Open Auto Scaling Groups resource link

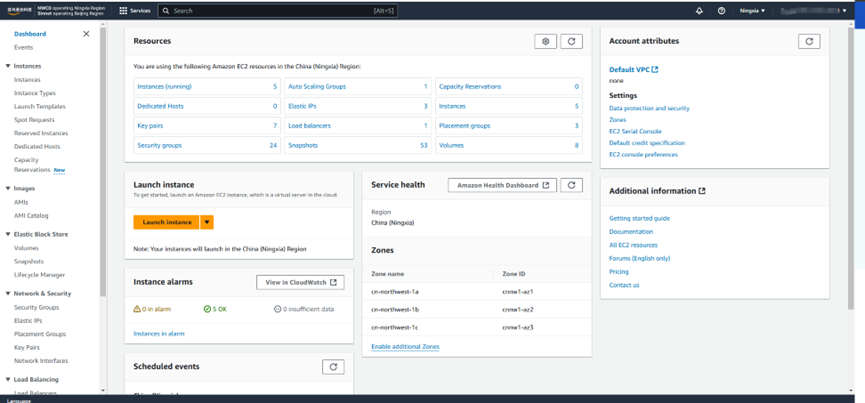[x=317, y=87]
